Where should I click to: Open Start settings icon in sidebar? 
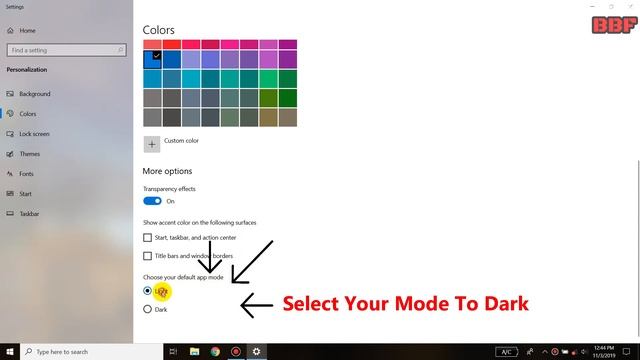tap(10, 193)
